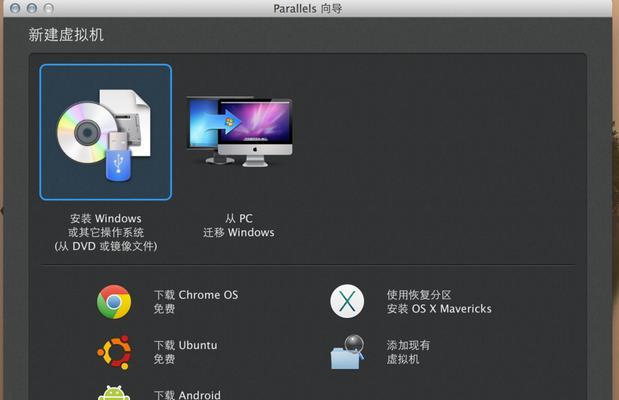Screen dimensions: 619x400
Task: Click the Chrome OS logo icon
Action: pyautogui.click(x=114, y=302)
